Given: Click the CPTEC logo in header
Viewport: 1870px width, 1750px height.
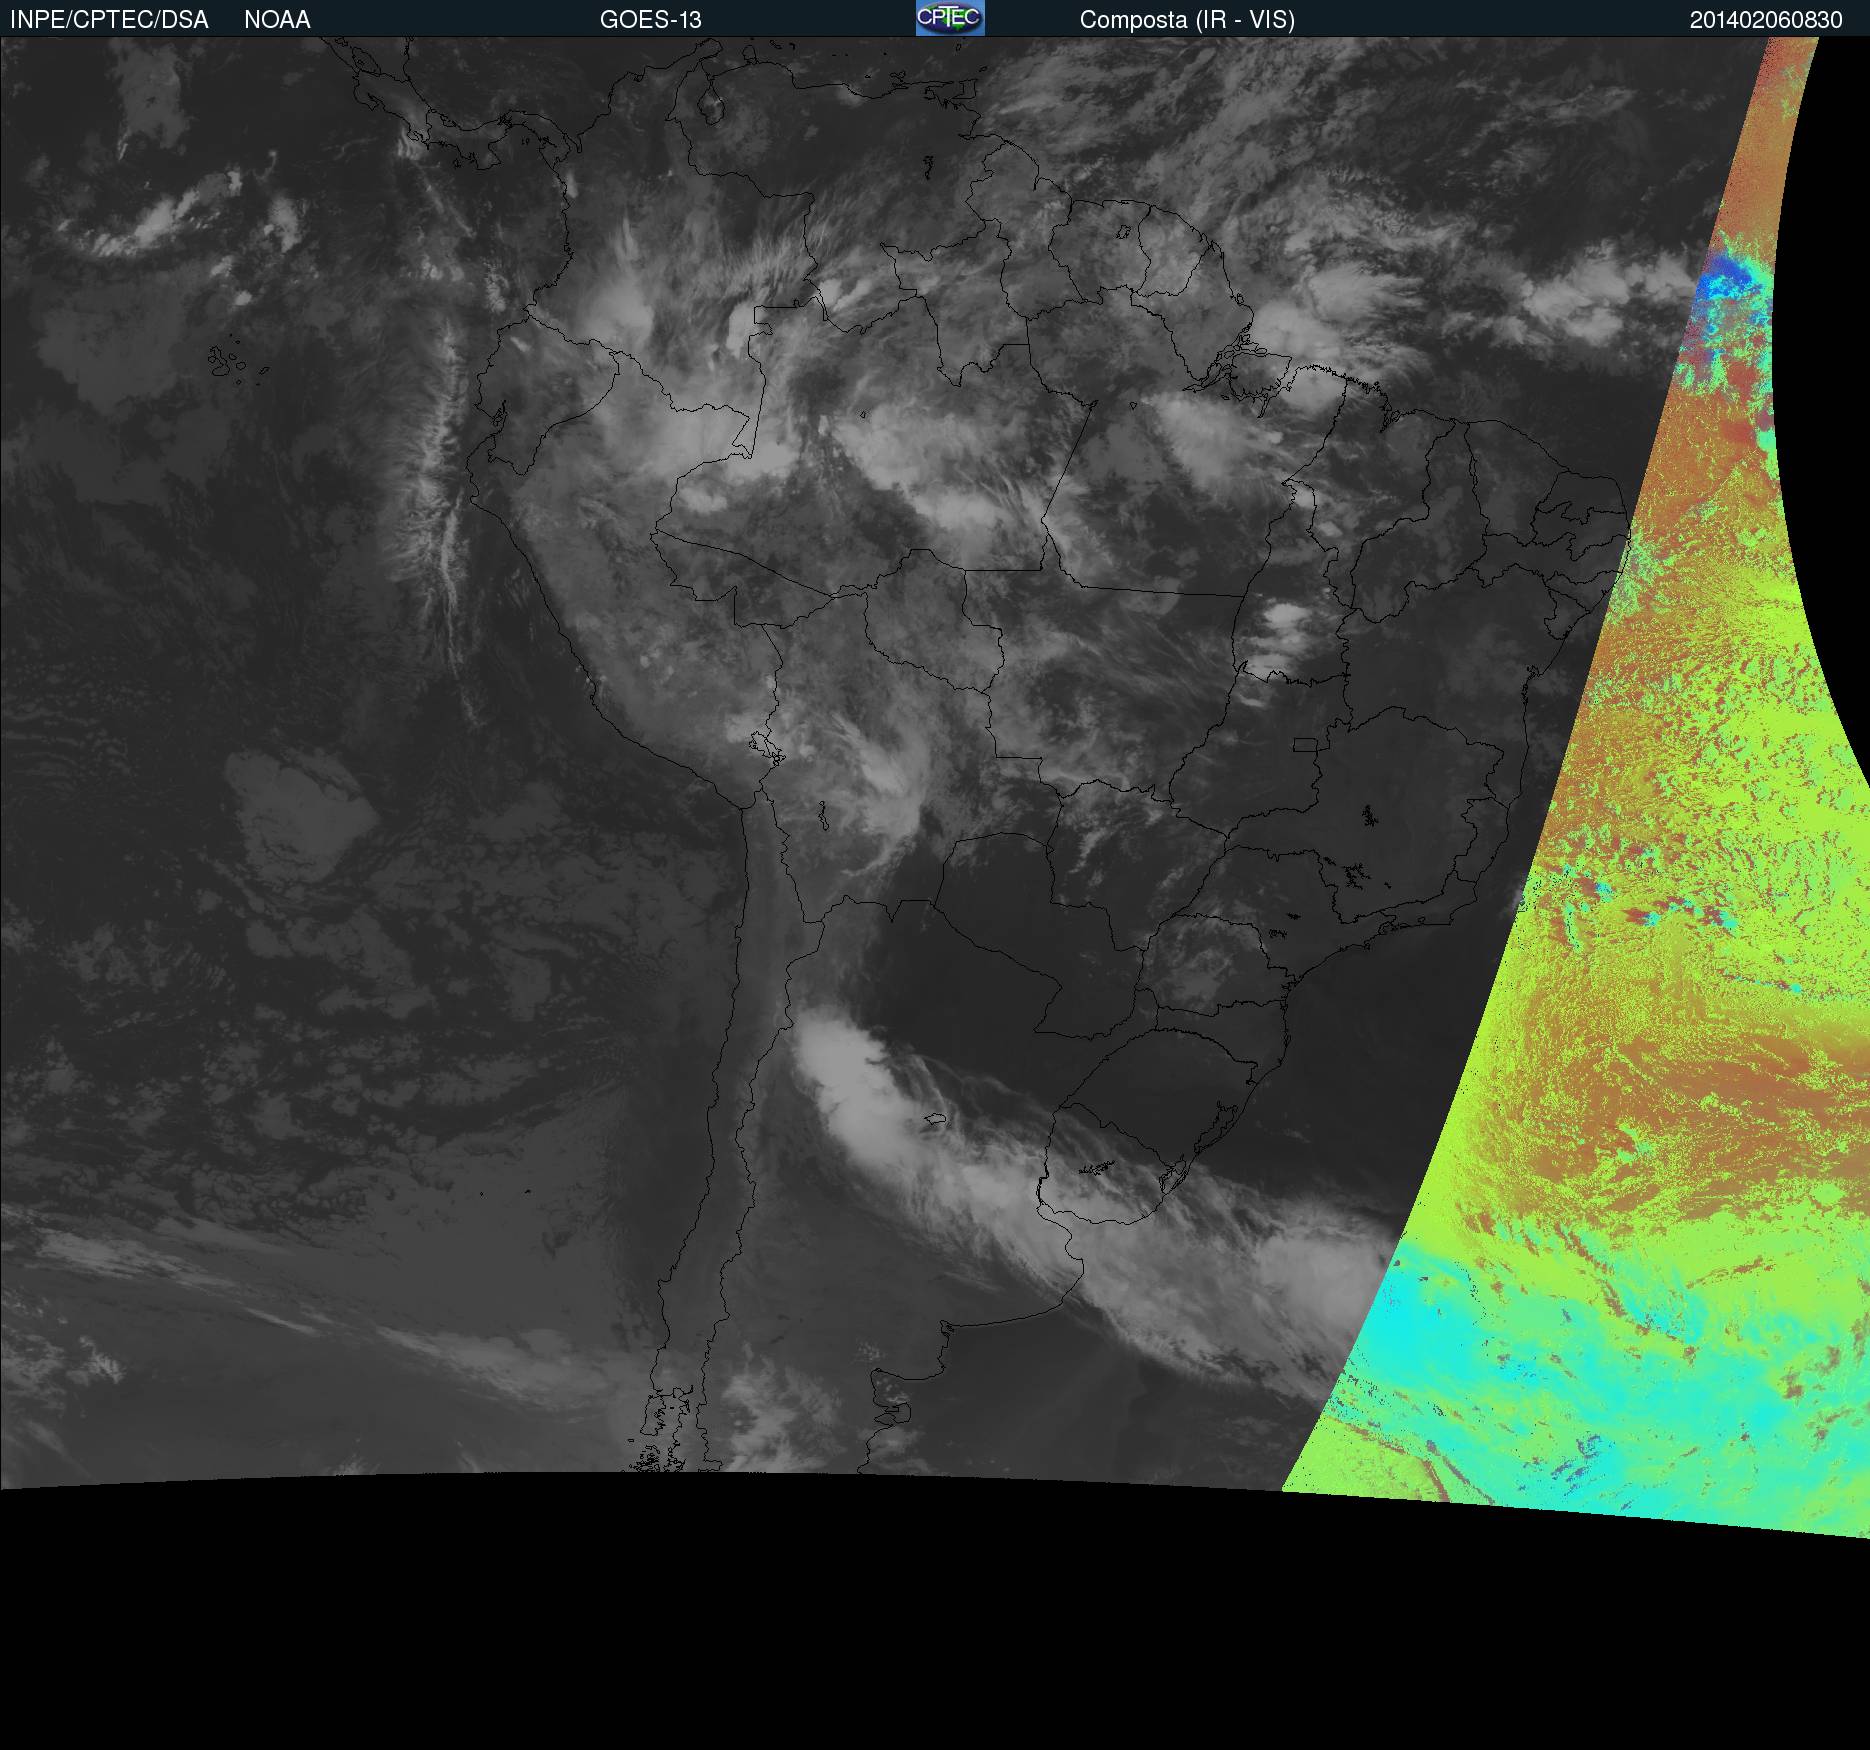Looking at the screenshot, I should pos(950,18).
